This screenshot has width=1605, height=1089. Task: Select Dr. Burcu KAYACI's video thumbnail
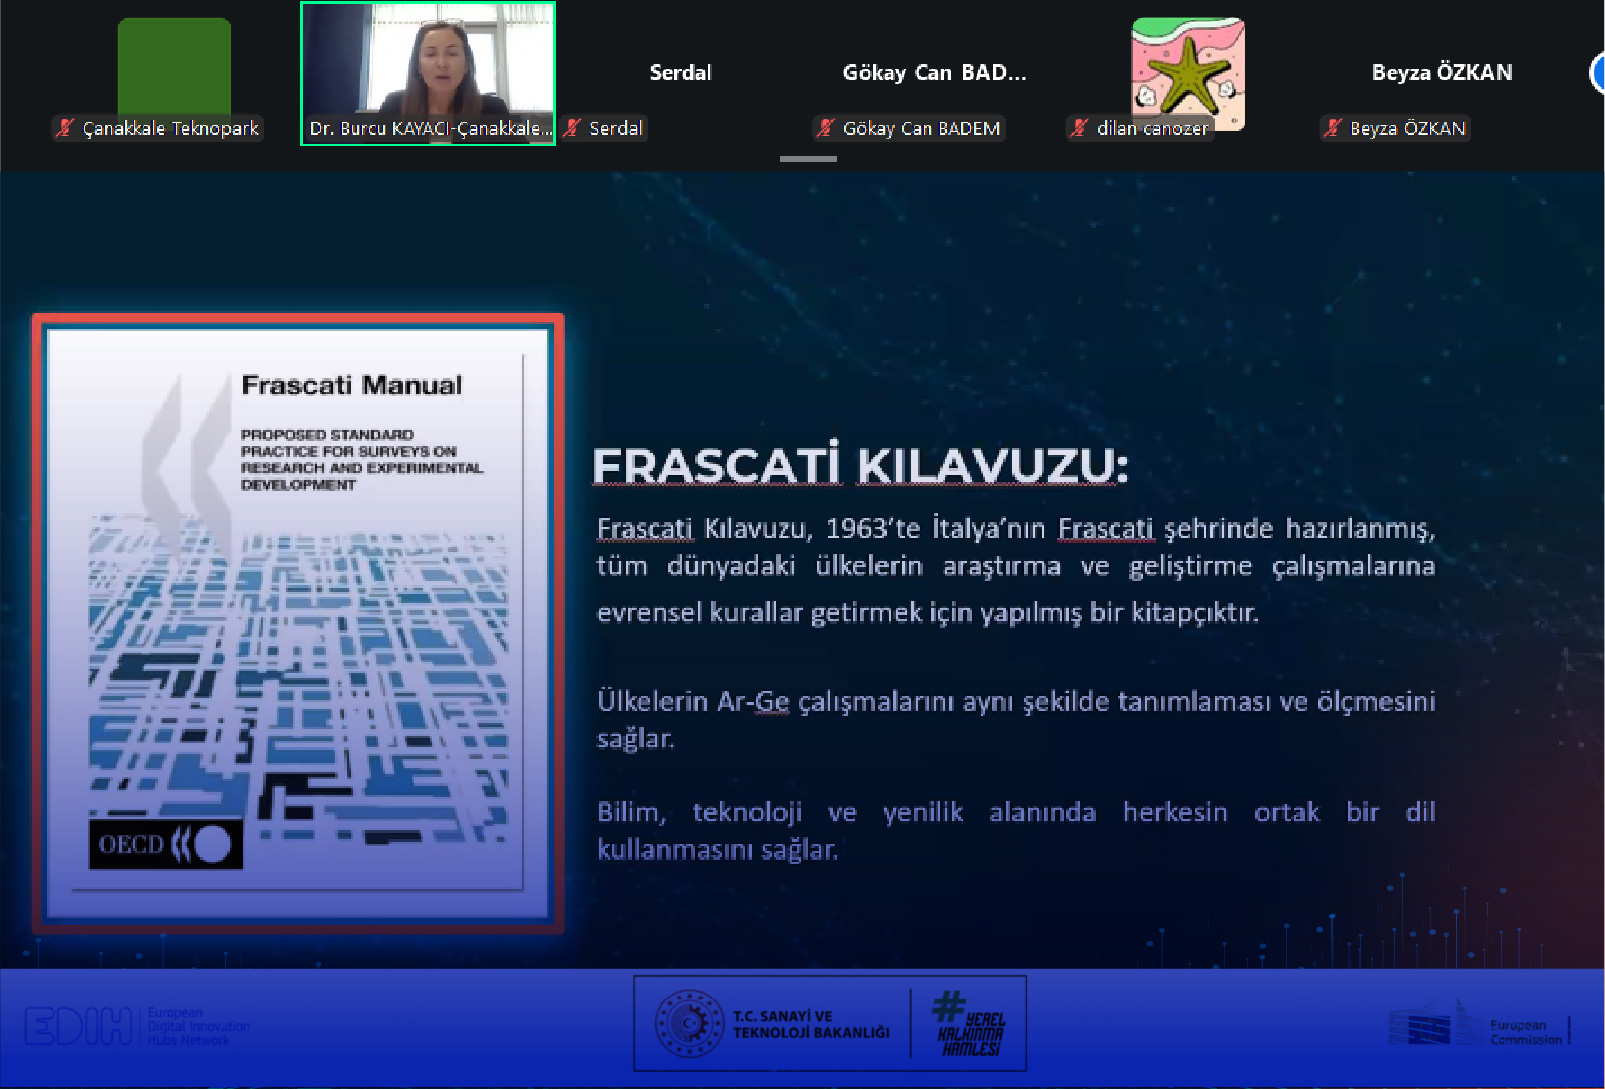click(428, 73)
